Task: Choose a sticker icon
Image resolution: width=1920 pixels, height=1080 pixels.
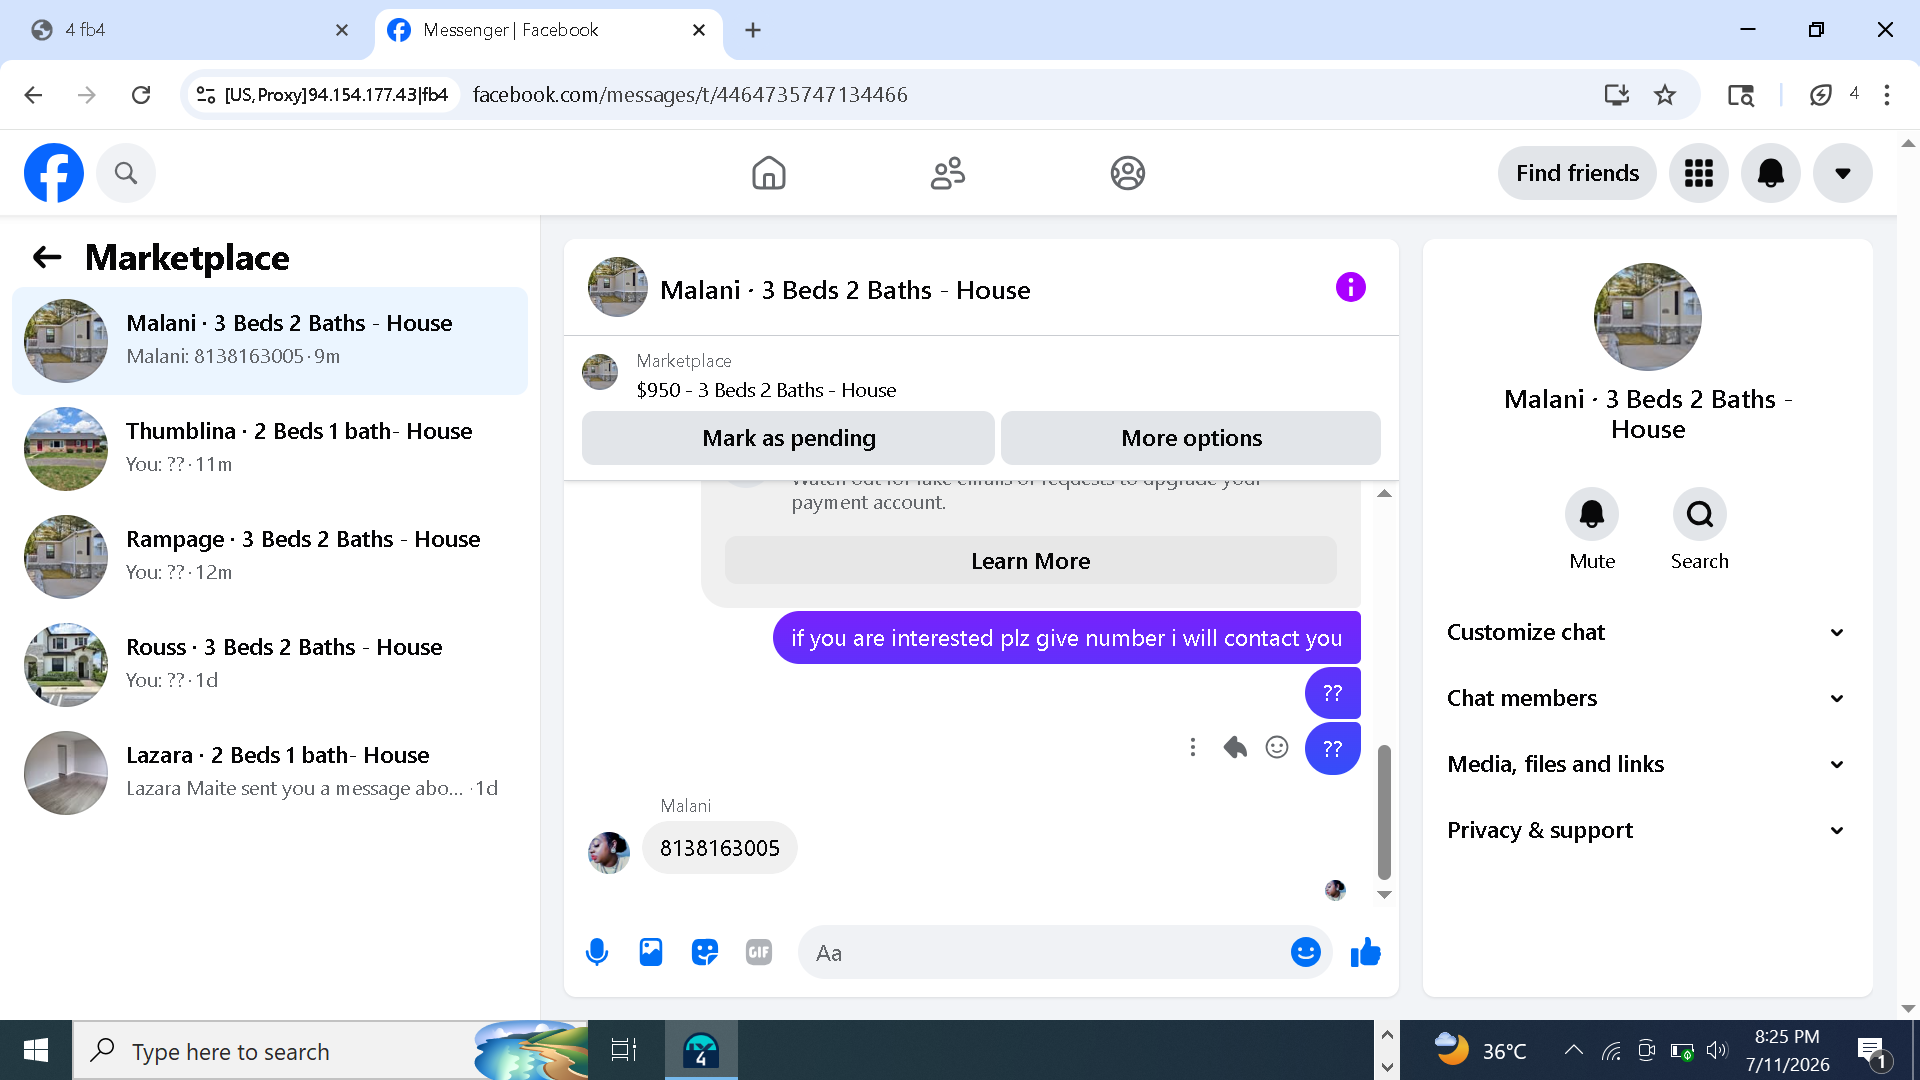Action: pos(705,952)
